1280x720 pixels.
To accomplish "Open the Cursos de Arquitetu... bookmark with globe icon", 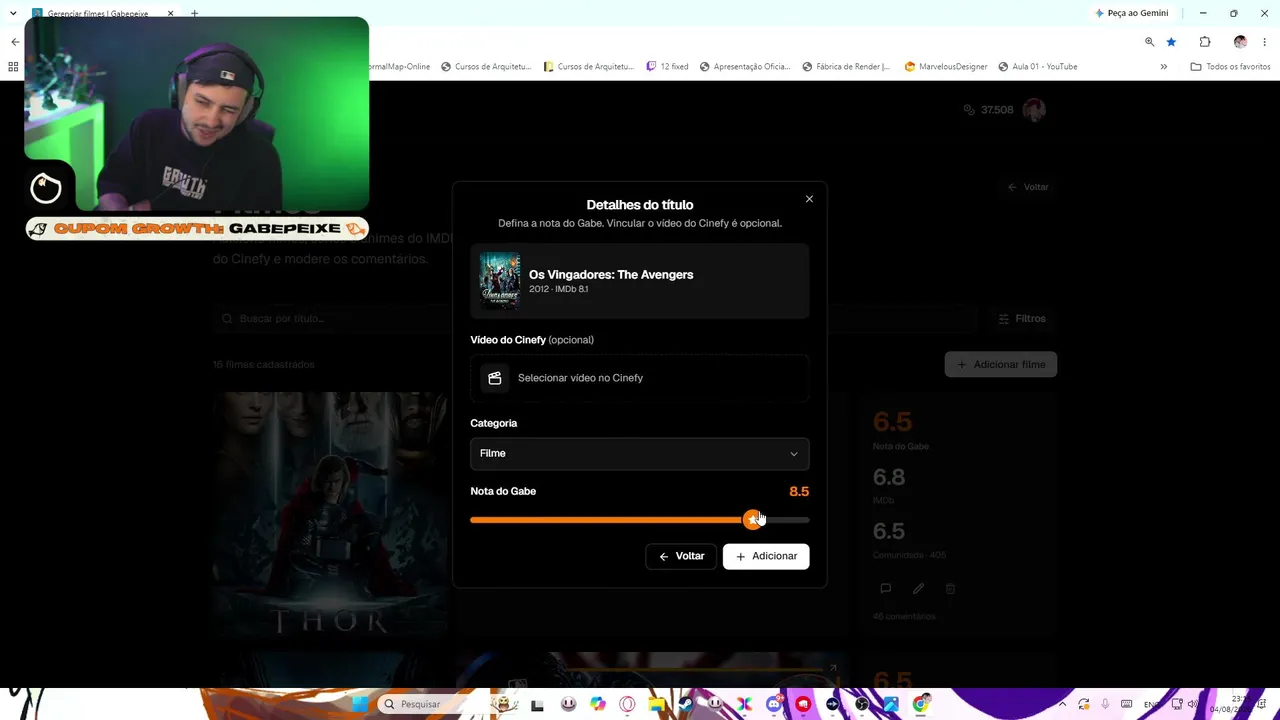I will [x=486, y=67].
